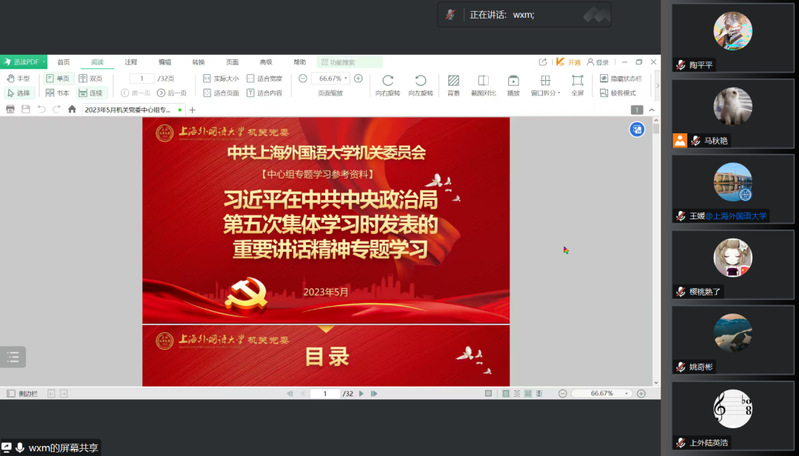799x456 pixels.
Task: Rotate page clockwise (向右旋转)
Action: (x=388, y=85)
